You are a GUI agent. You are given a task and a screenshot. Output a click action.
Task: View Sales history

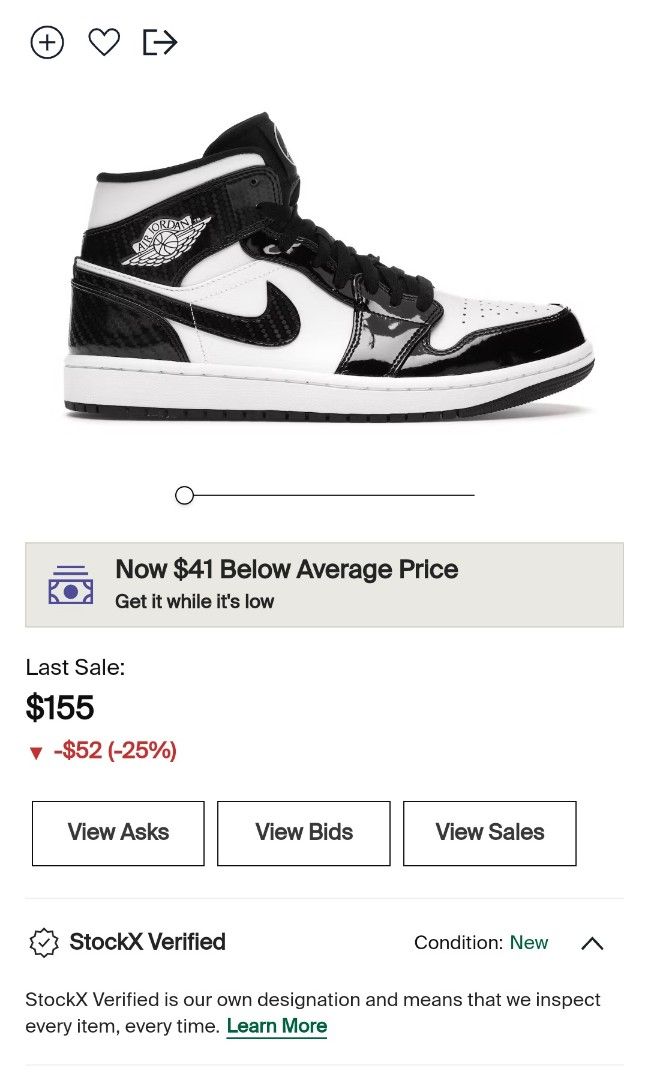[x=489, y=832]
